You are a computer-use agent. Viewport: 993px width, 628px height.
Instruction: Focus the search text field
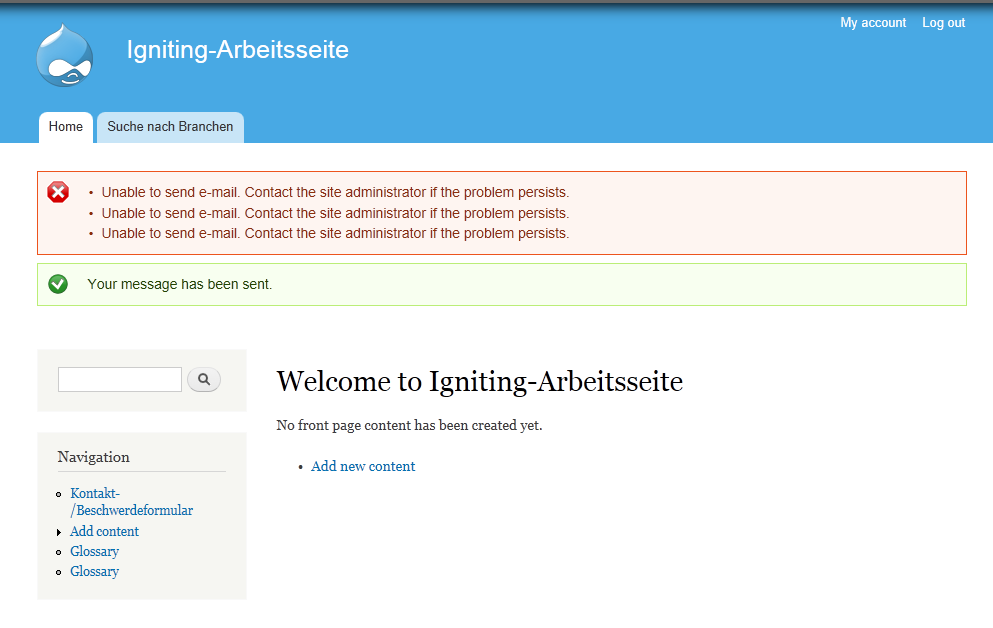point(120,380)
